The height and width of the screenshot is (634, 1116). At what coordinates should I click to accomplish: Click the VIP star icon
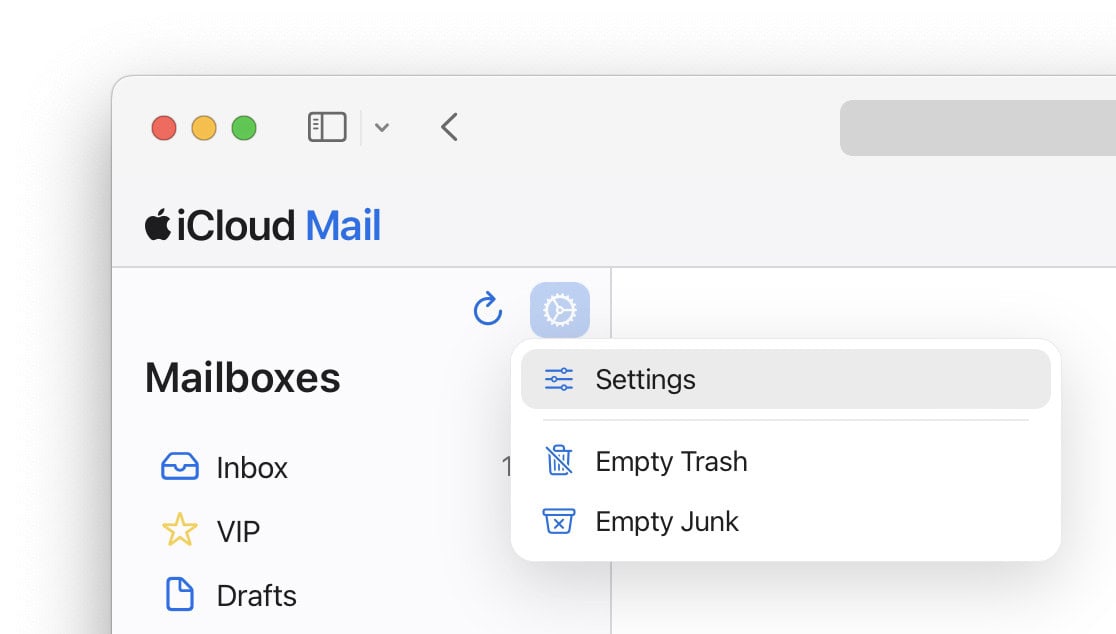[x=179, y=530]
